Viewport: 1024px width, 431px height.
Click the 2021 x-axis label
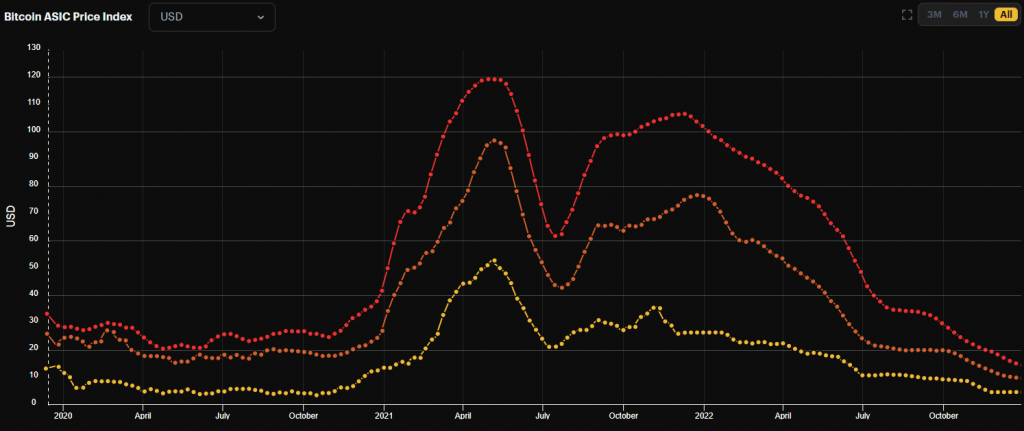coord(384,415)
